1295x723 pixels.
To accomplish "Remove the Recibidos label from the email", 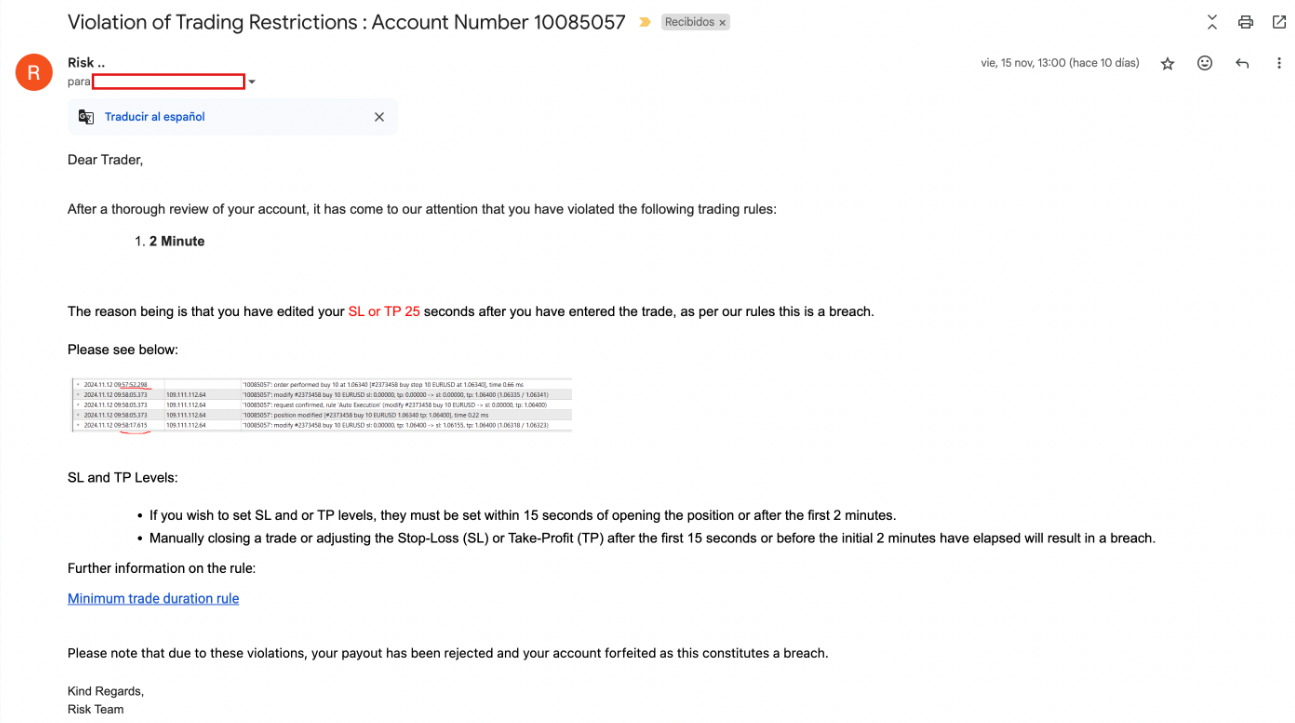I will [x=722, y=22].
